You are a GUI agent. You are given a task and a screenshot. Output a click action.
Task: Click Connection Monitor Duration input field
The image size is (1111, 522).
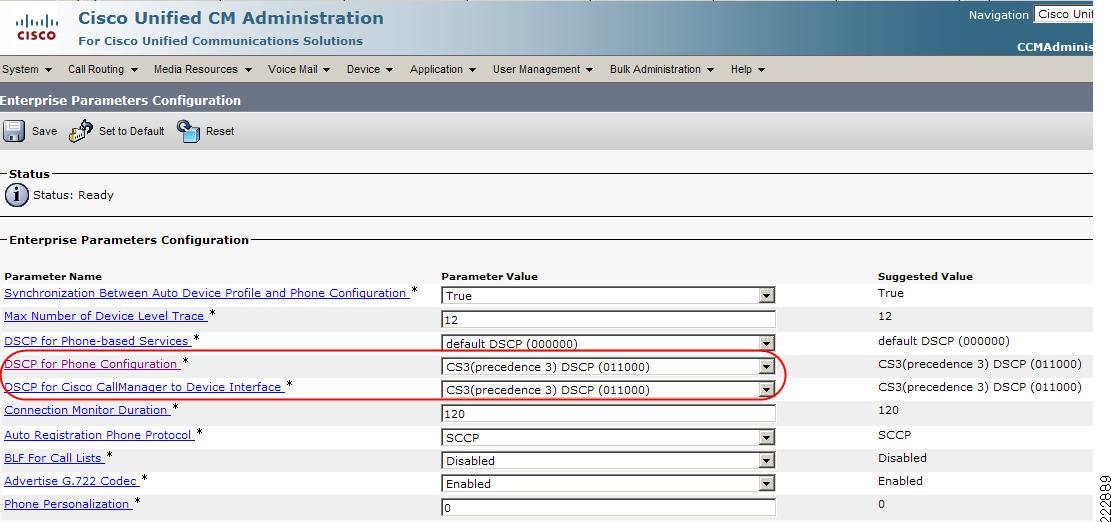click(608, 414)
